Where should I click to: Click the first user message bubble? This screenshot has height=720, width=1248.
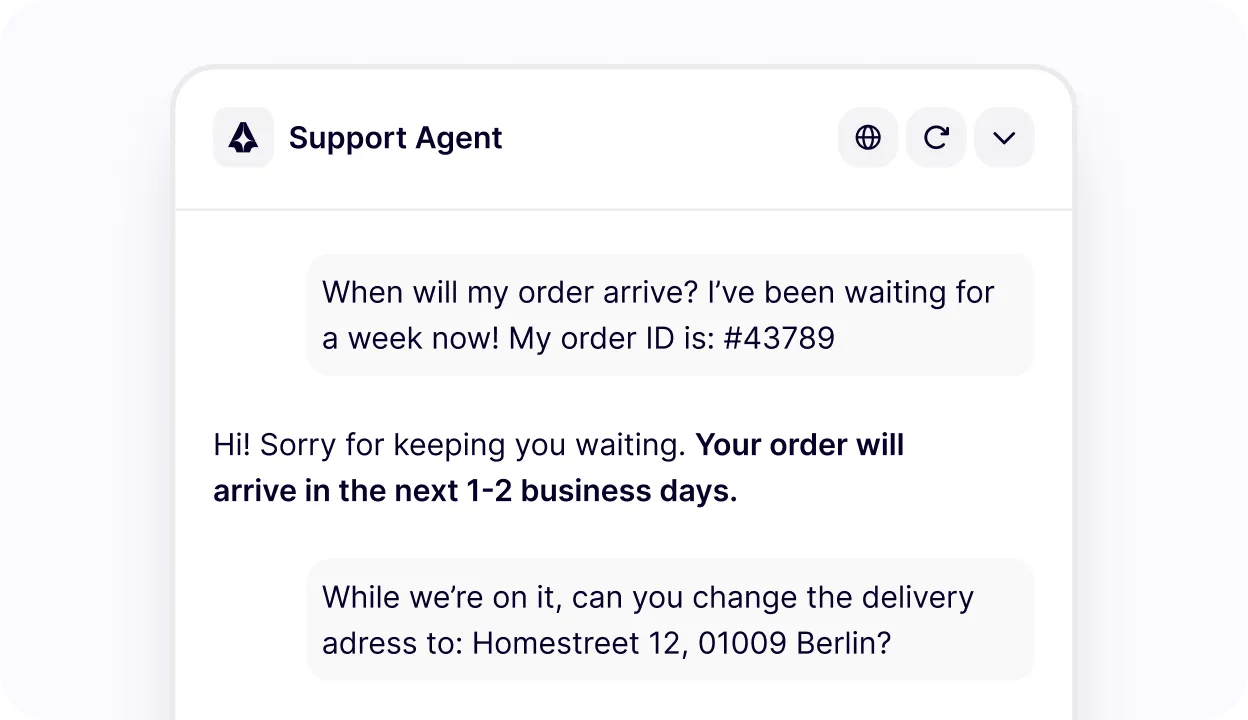pos(670,314)
